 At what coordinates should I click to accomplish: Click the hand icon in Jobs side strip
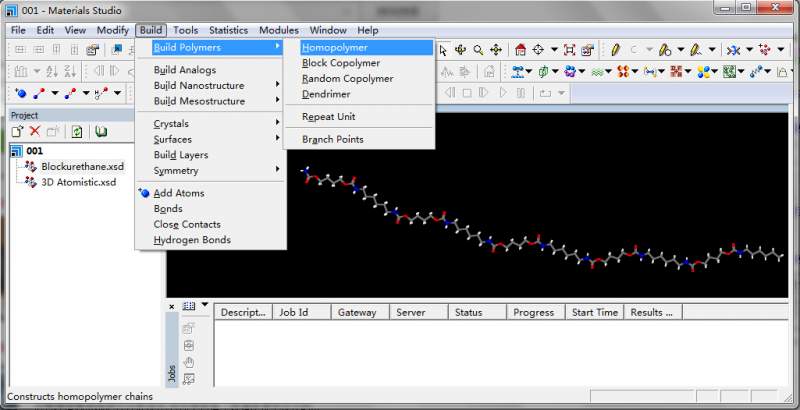189,363
